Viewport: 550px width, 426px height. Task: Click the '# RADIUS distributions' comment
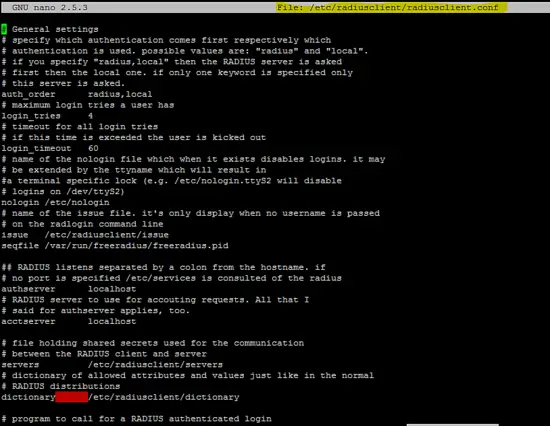point(61,386)
